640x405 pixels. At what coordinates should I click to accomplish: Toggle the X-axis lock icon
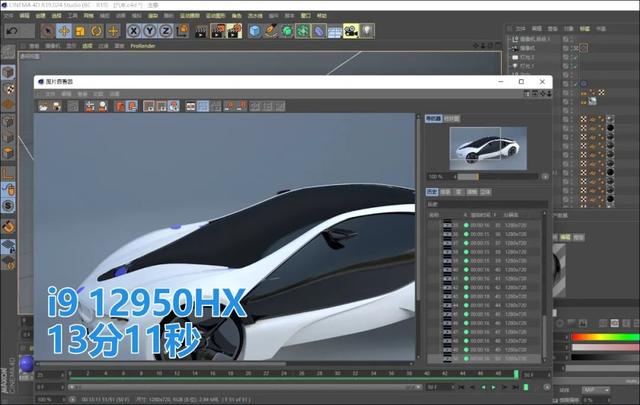(x=134, y=31)
